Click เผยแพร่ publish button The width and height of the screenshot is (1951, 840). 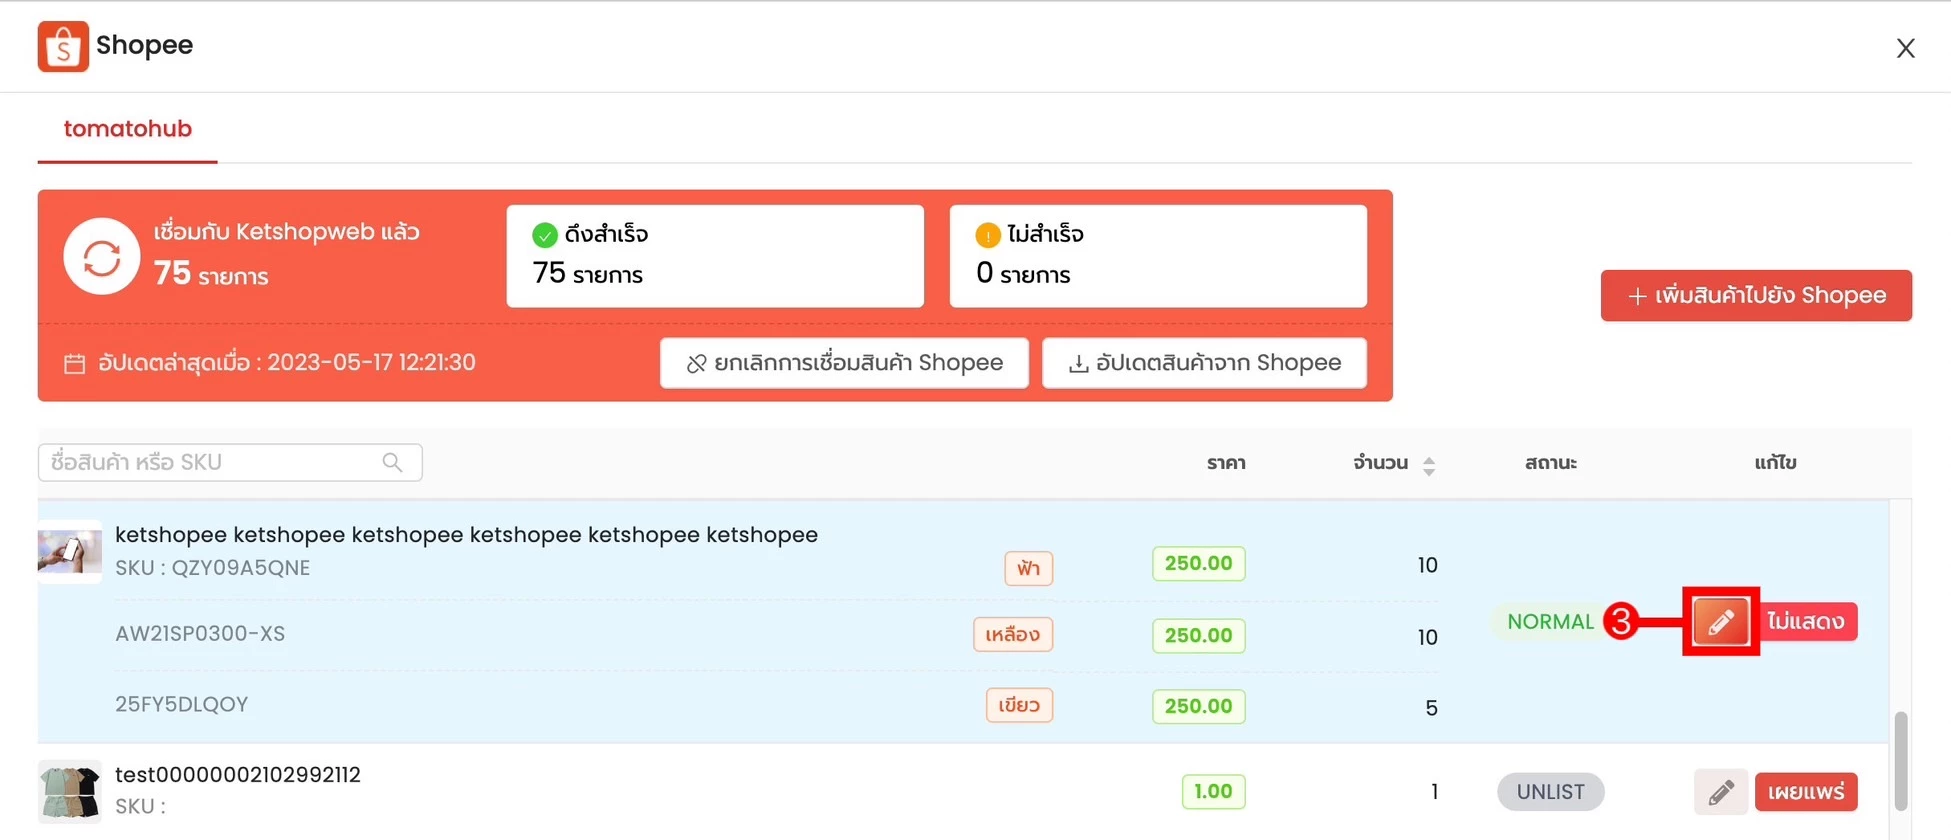[x=1806, y=792]
